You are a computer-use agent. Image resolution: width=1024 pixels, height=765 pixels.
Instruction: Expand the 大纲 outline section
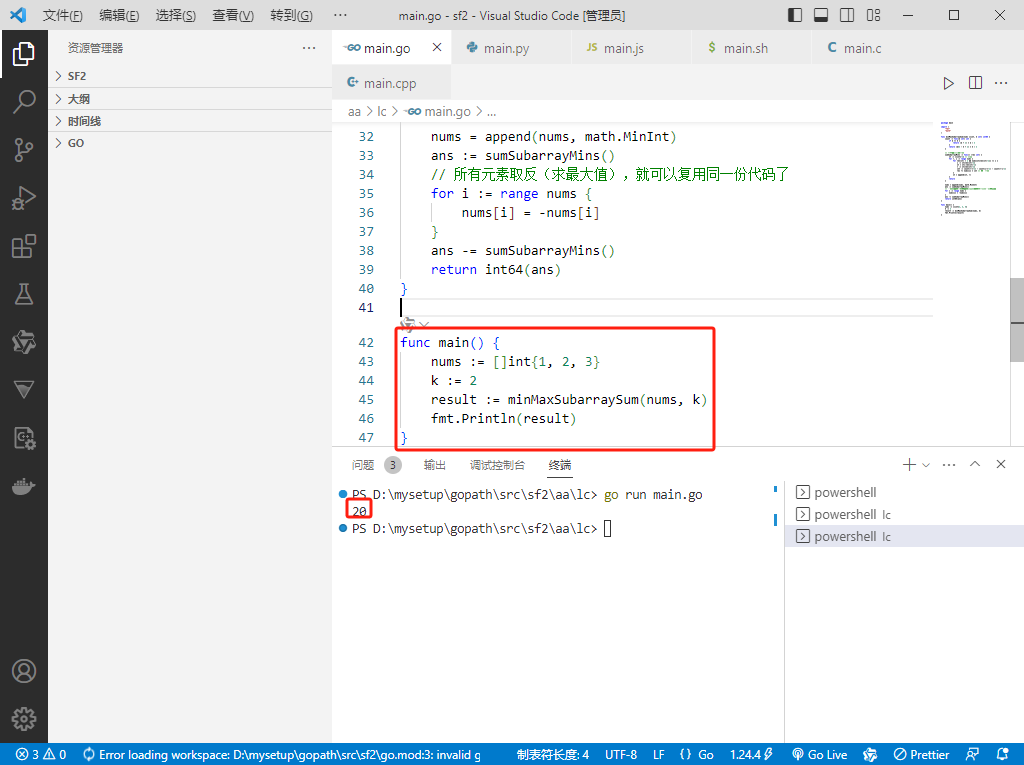(190, 99)
